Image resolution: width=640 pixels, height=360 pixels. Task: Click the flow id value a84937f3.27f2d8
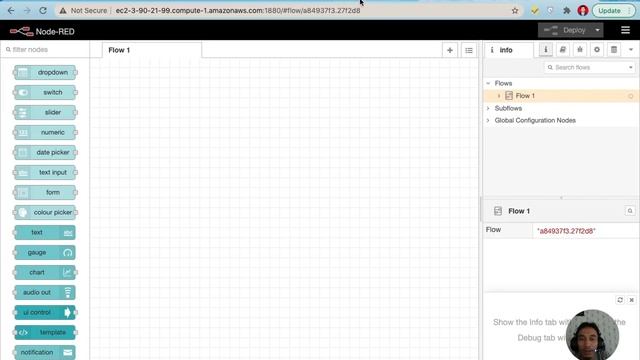pos(566,231)
